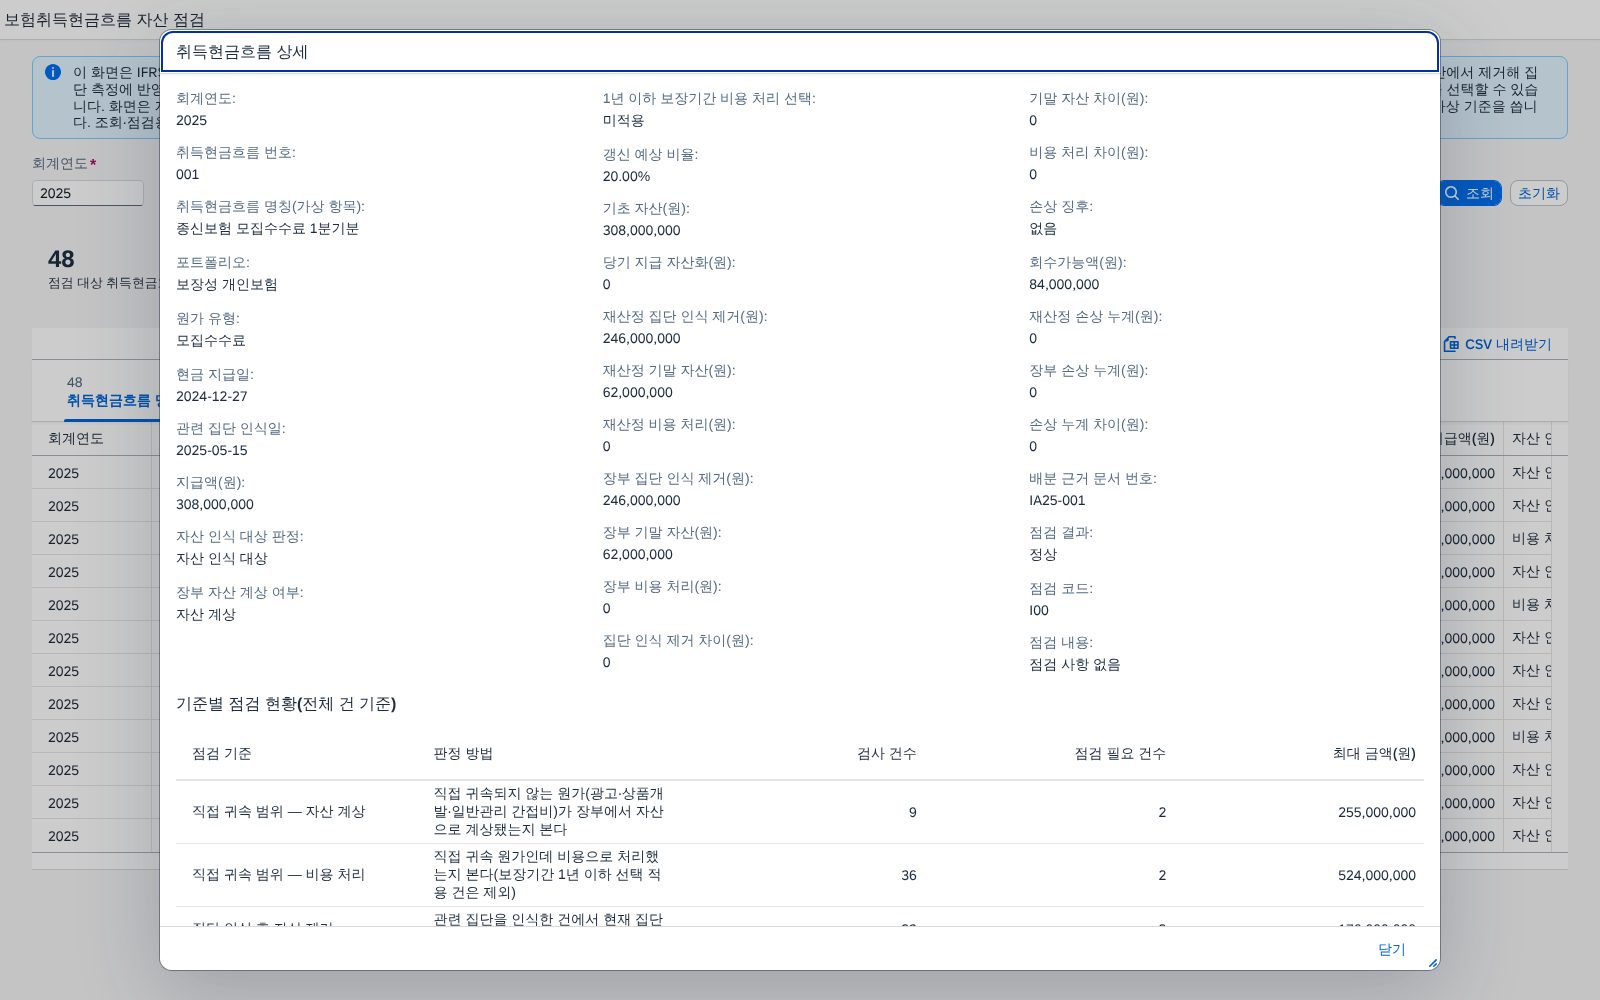The height and width of the screenshot is (1000, 1600).
Task: Click the 검사 건수 column header
Action: [886, 753]
